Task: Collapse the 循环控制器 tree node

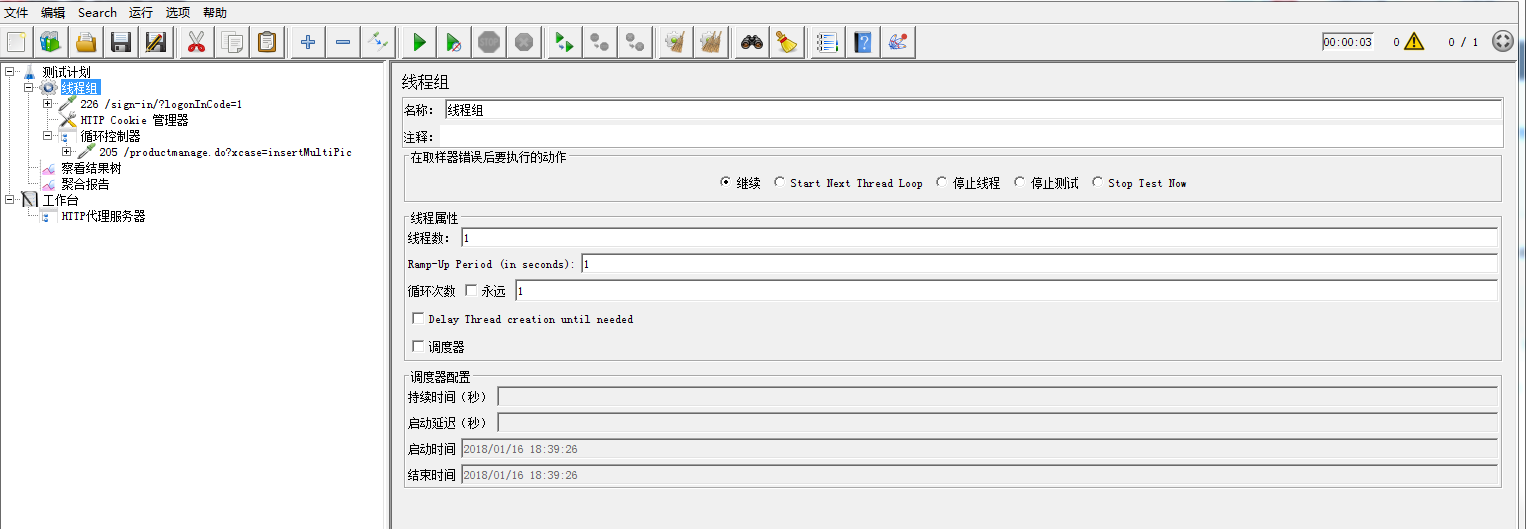Action: click(x=48, y=135)
